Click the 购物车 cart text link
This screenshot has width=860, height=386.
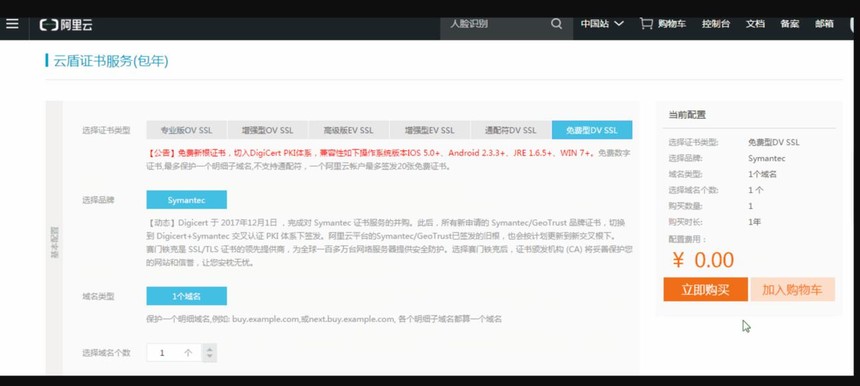coord(672,24)
